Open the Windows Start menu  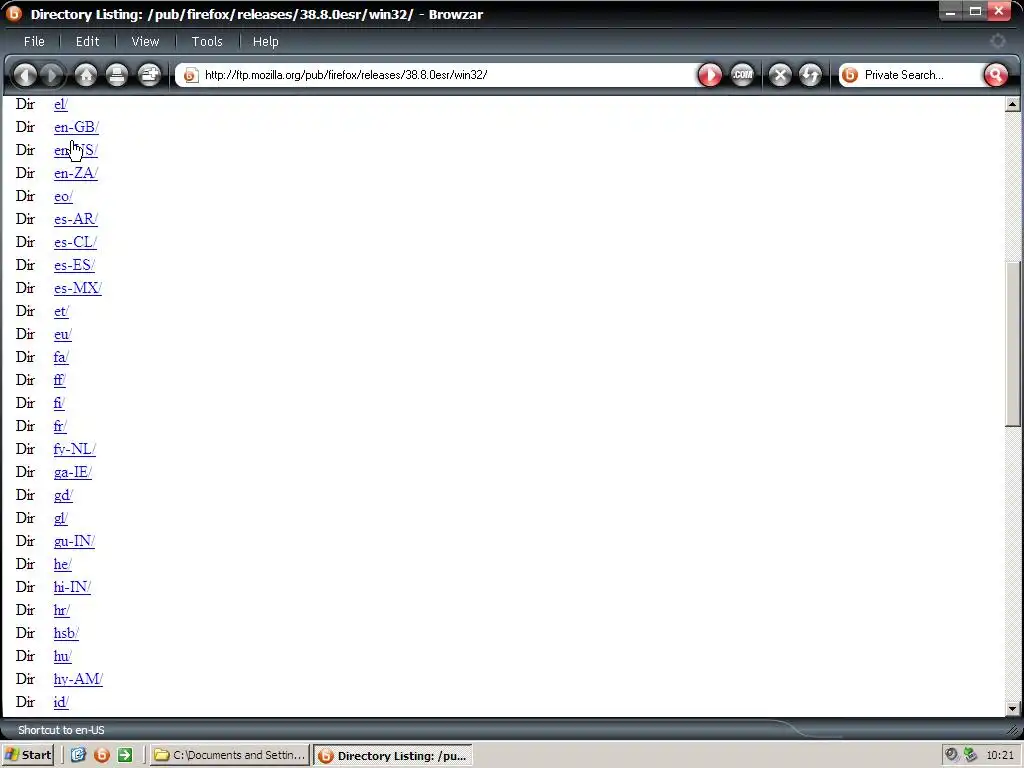tap(27, 755)
